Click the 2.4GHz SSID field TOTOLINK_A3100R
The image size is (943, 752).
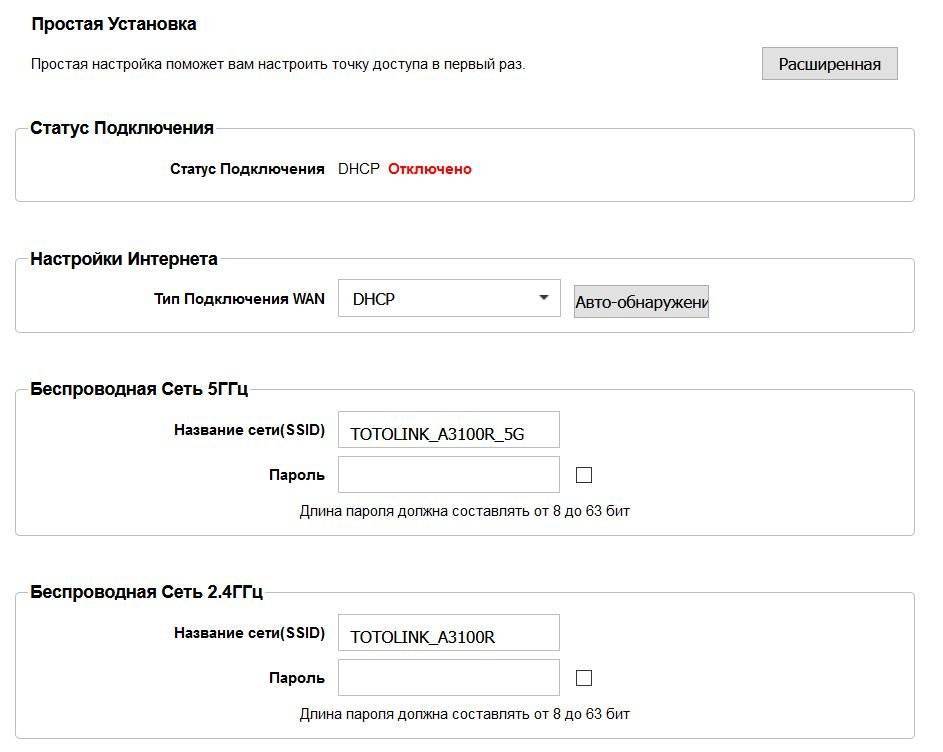point(448,634)
